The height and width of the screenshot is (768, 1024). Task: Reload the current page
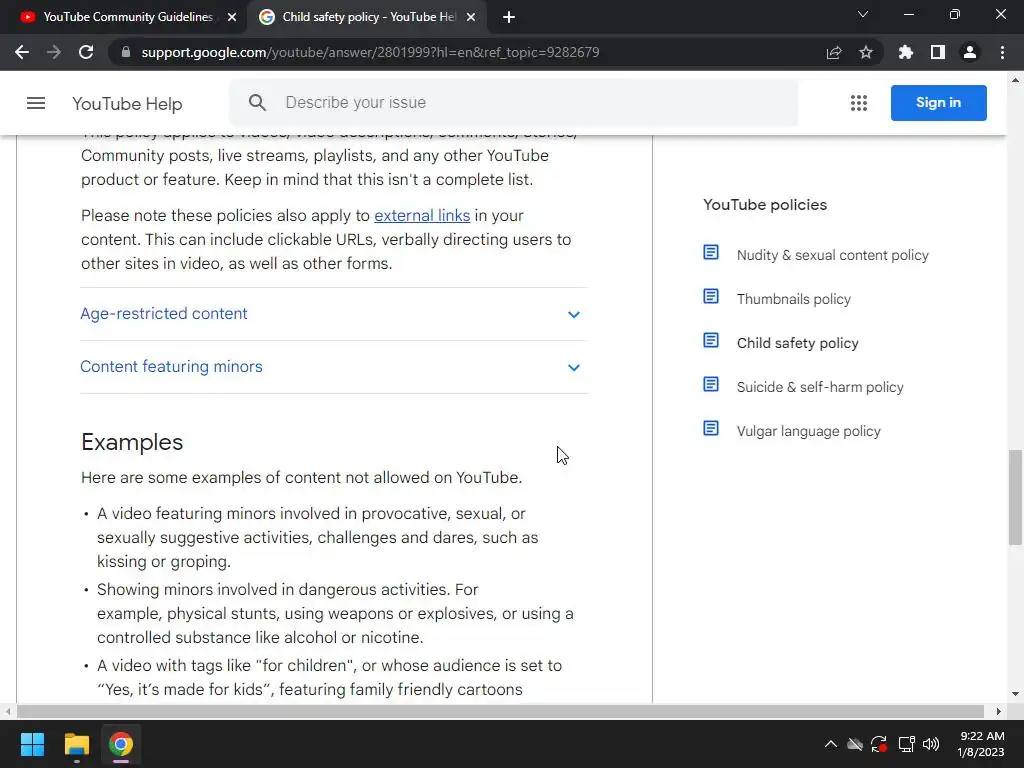(86, 52)
